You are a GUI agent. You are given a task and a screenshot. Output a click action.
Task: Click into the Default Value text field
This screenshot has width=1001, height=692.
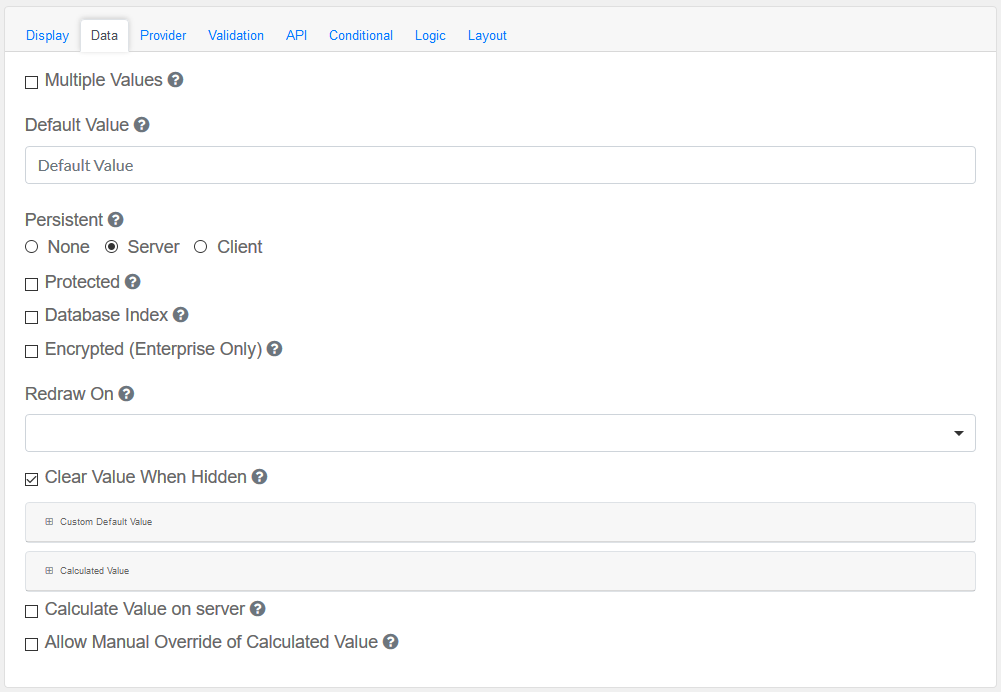coord(500,166)
